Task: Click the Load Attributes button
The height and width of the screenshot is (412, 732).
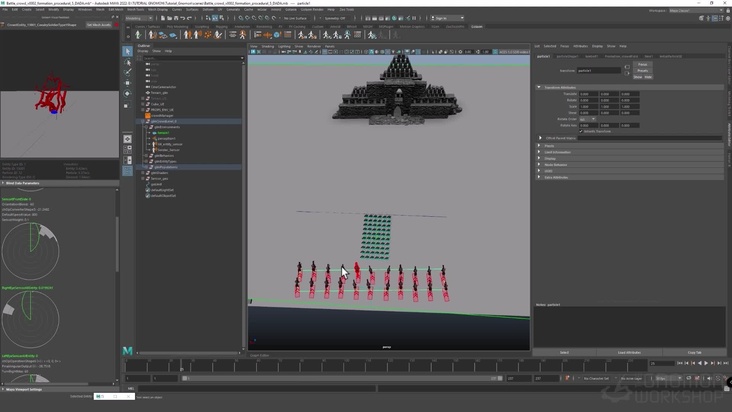Action: pyautogui.click(x=629, y=352)
